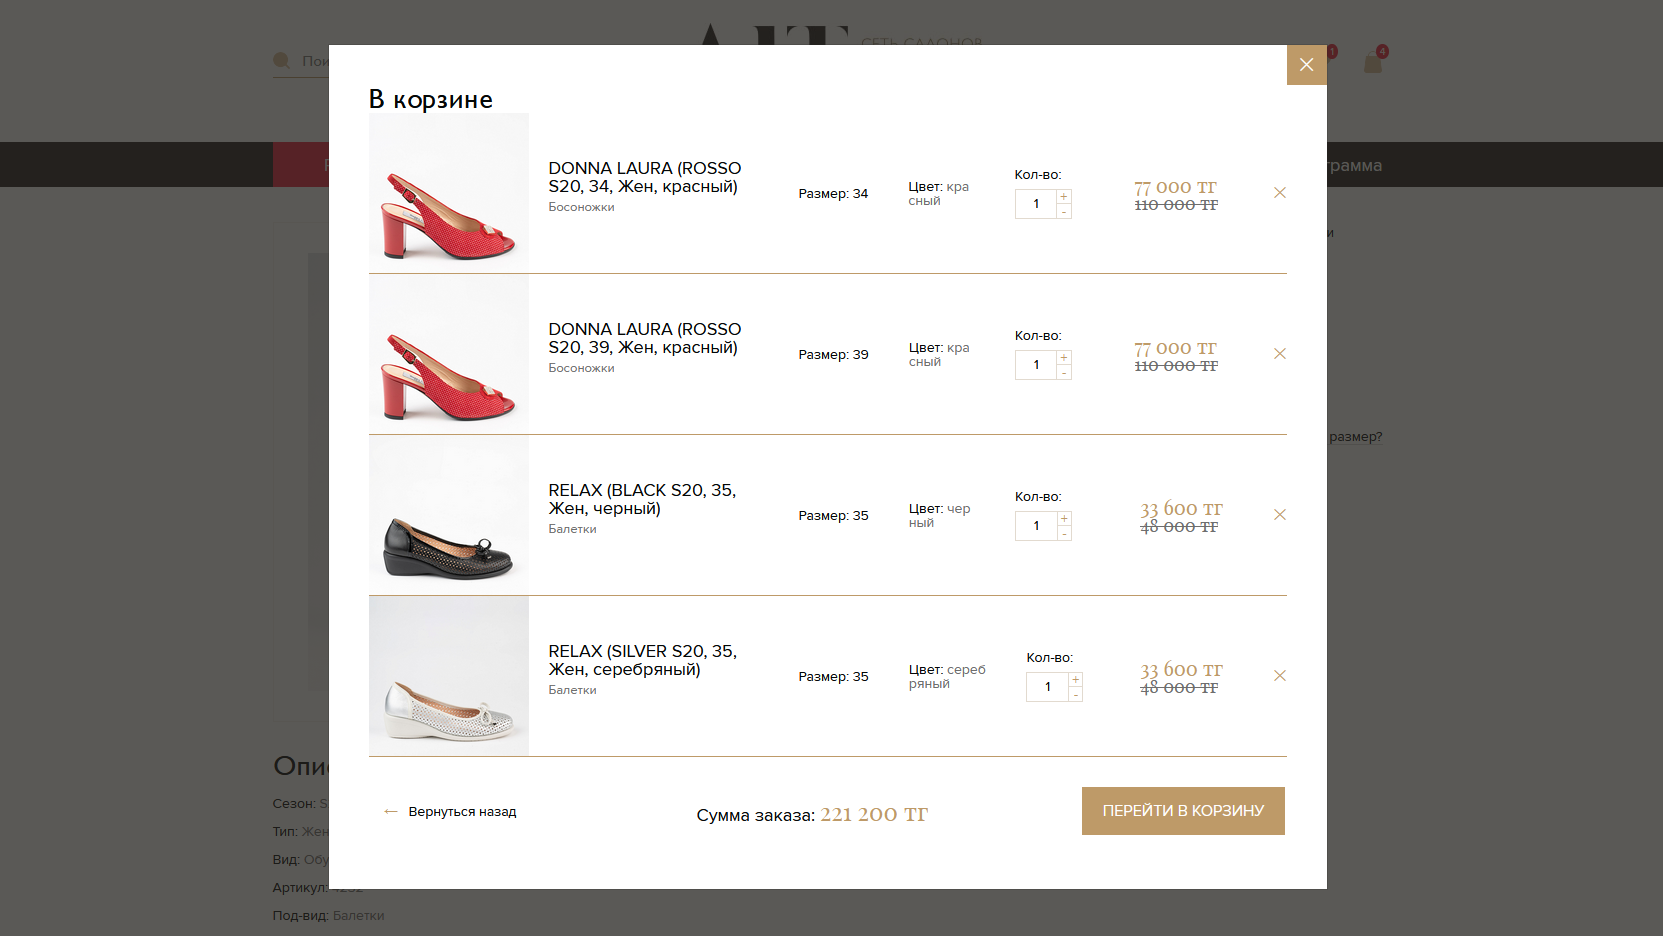The width and height of the screenshot is (1663, 936).
Task: Click order total '221 200 тг'
Action: 874,814
